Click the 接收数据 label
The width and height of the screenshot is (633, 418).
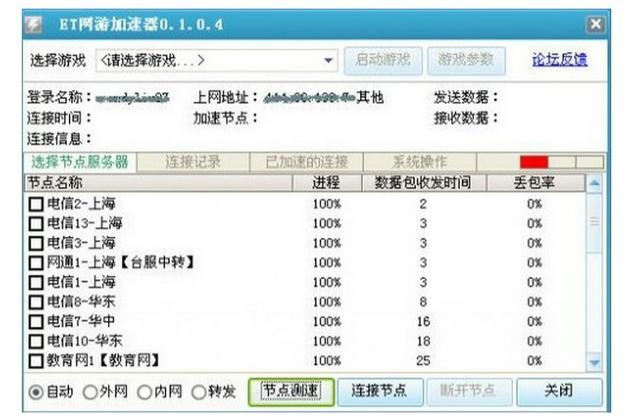point(466,118)
